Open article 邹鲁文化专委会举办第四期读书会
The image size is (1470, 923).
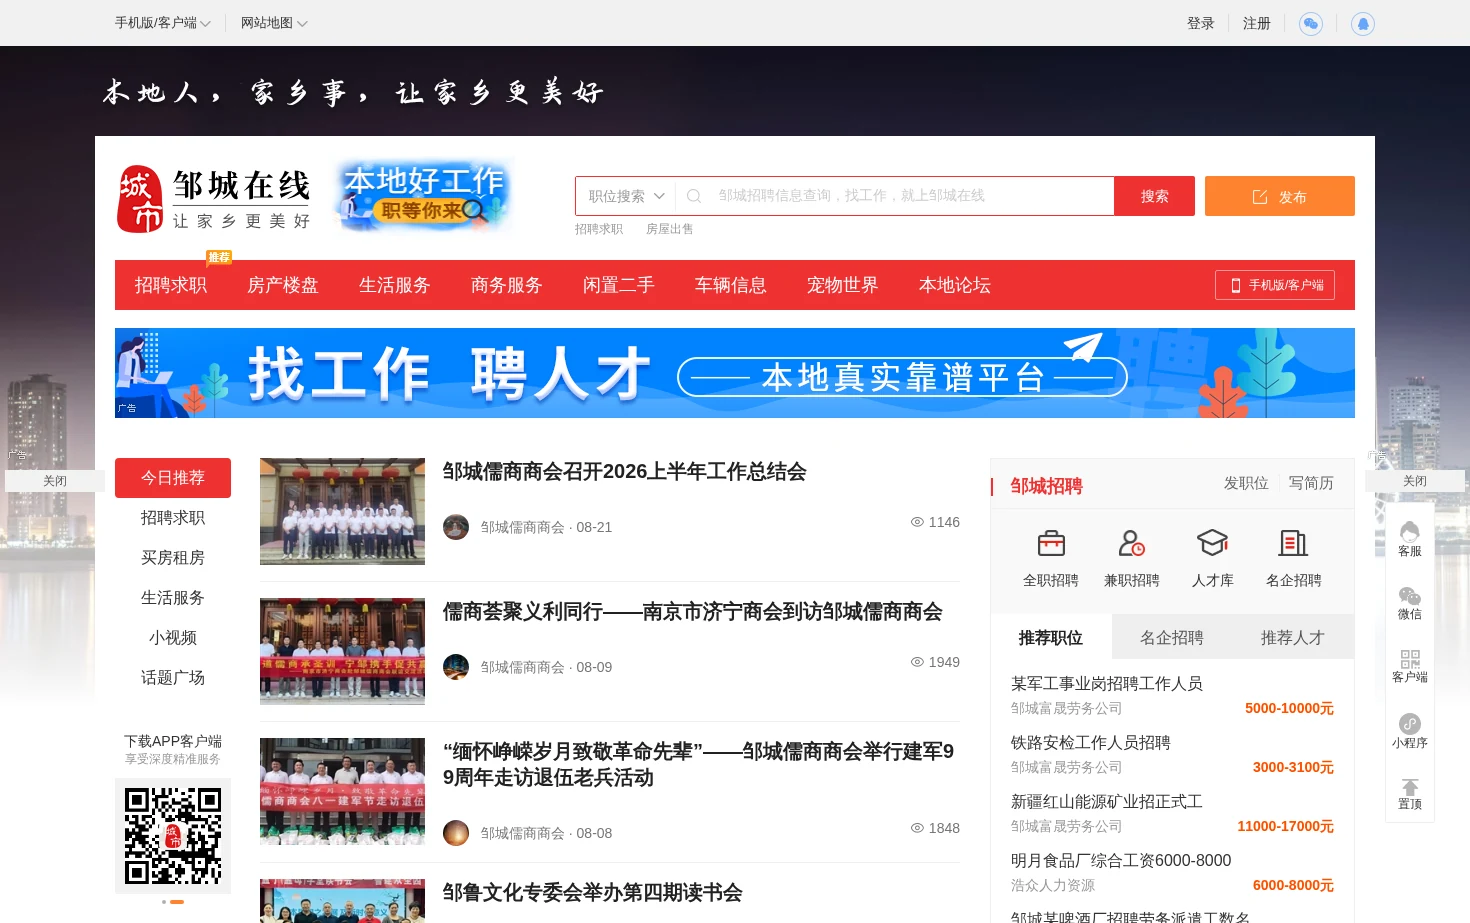tap(593, 893)
